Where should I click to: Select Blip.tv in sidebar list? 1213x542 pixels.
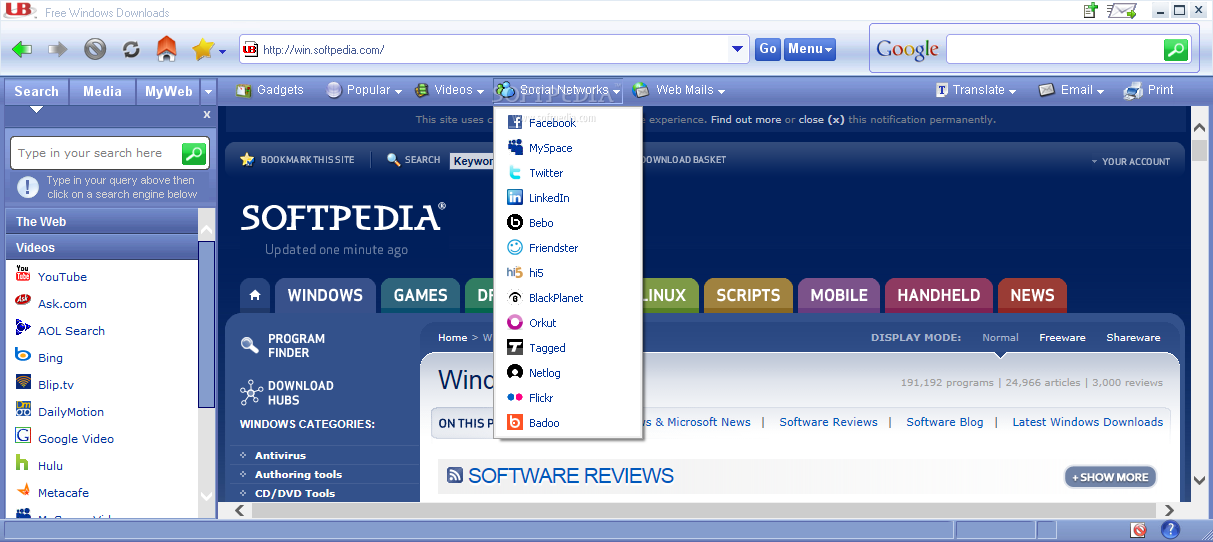tap(55, 385)
